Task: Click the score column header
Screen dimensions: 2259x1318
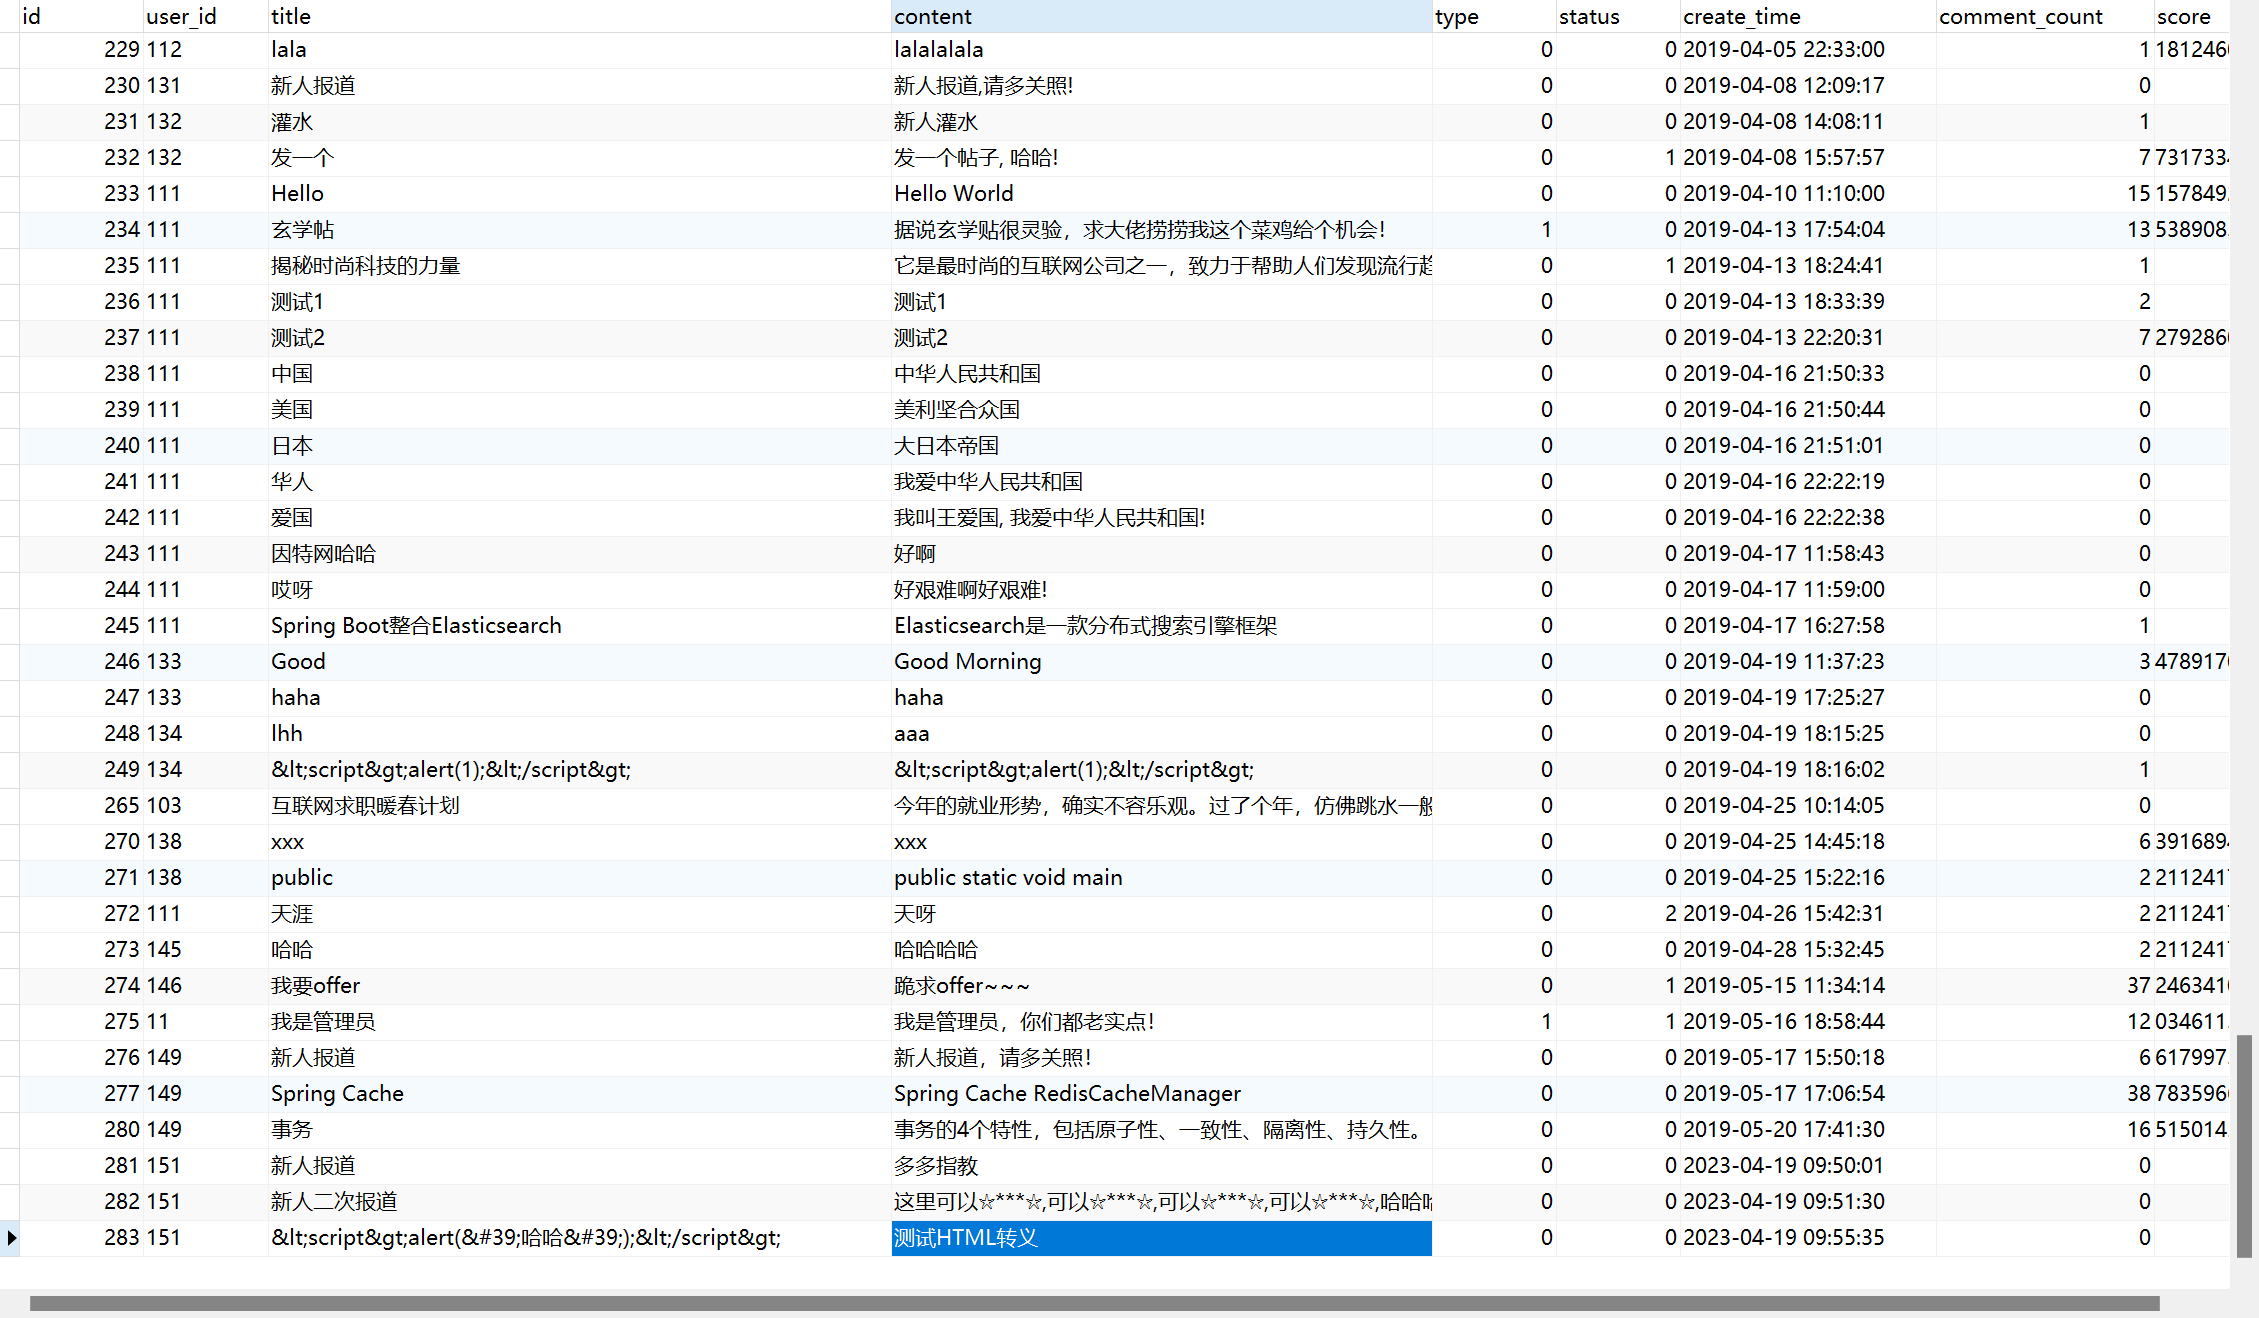Action: pyautogui.click(x=2192, y=16)
